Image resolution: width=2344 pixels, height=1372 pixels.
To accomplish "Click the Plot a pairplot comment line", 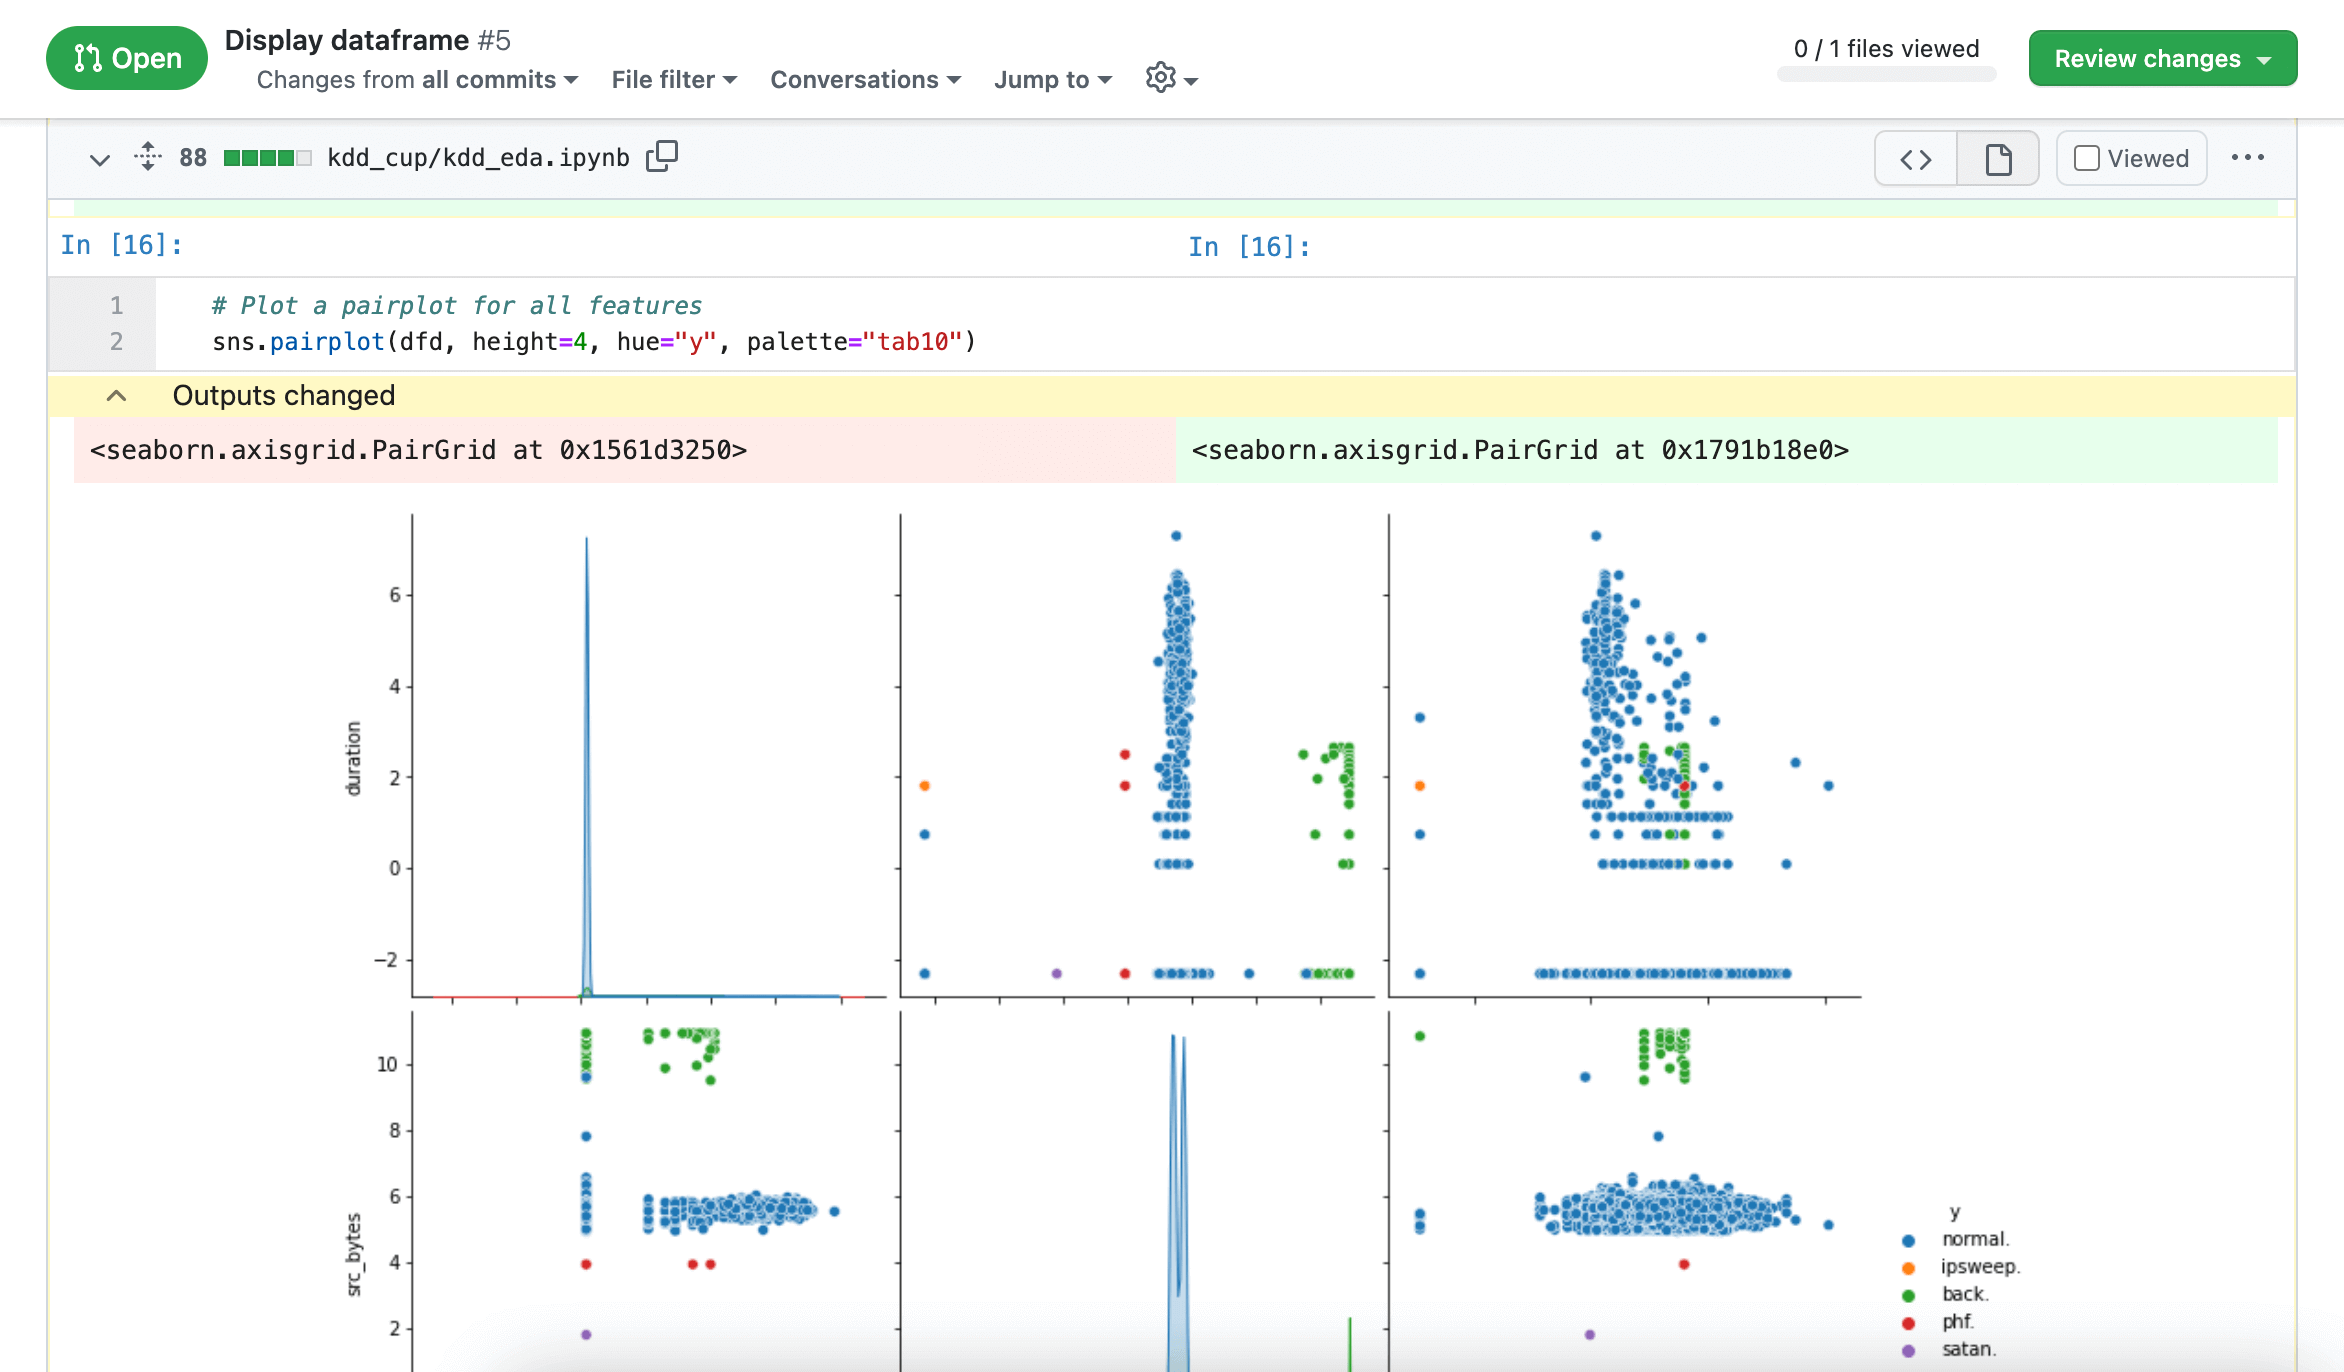I will 456,305.
